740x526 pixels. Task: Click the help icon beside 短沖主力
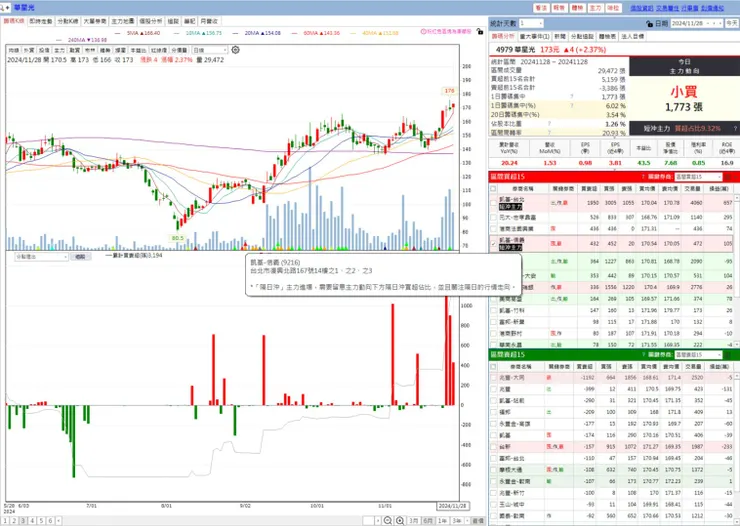735,128
